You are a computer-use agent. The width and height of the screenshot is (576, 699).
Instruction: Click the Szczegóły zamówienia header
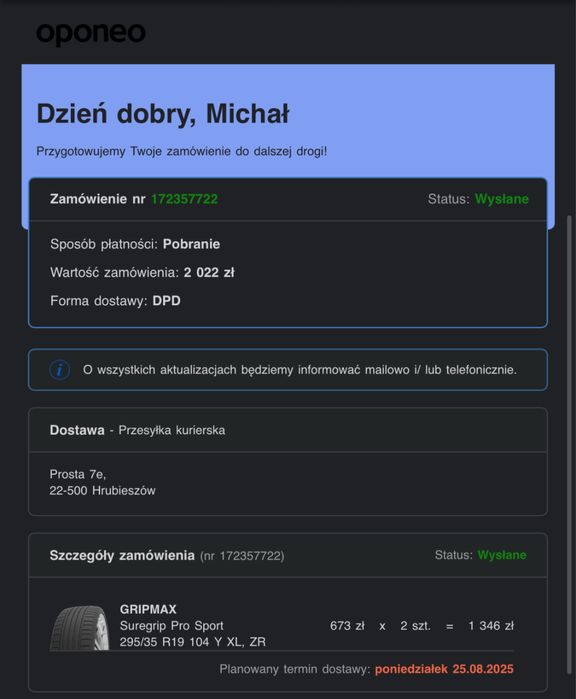(122, 555)
